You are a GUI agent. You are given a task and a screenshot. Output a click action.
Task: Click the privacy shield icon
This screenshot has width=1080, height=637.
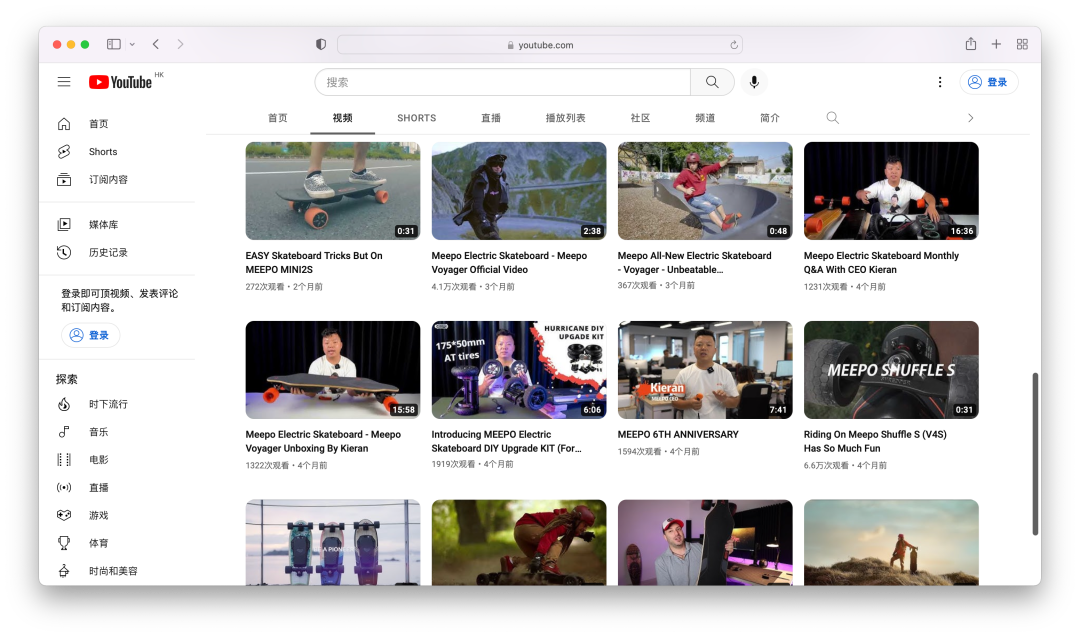tap(321, 44)
